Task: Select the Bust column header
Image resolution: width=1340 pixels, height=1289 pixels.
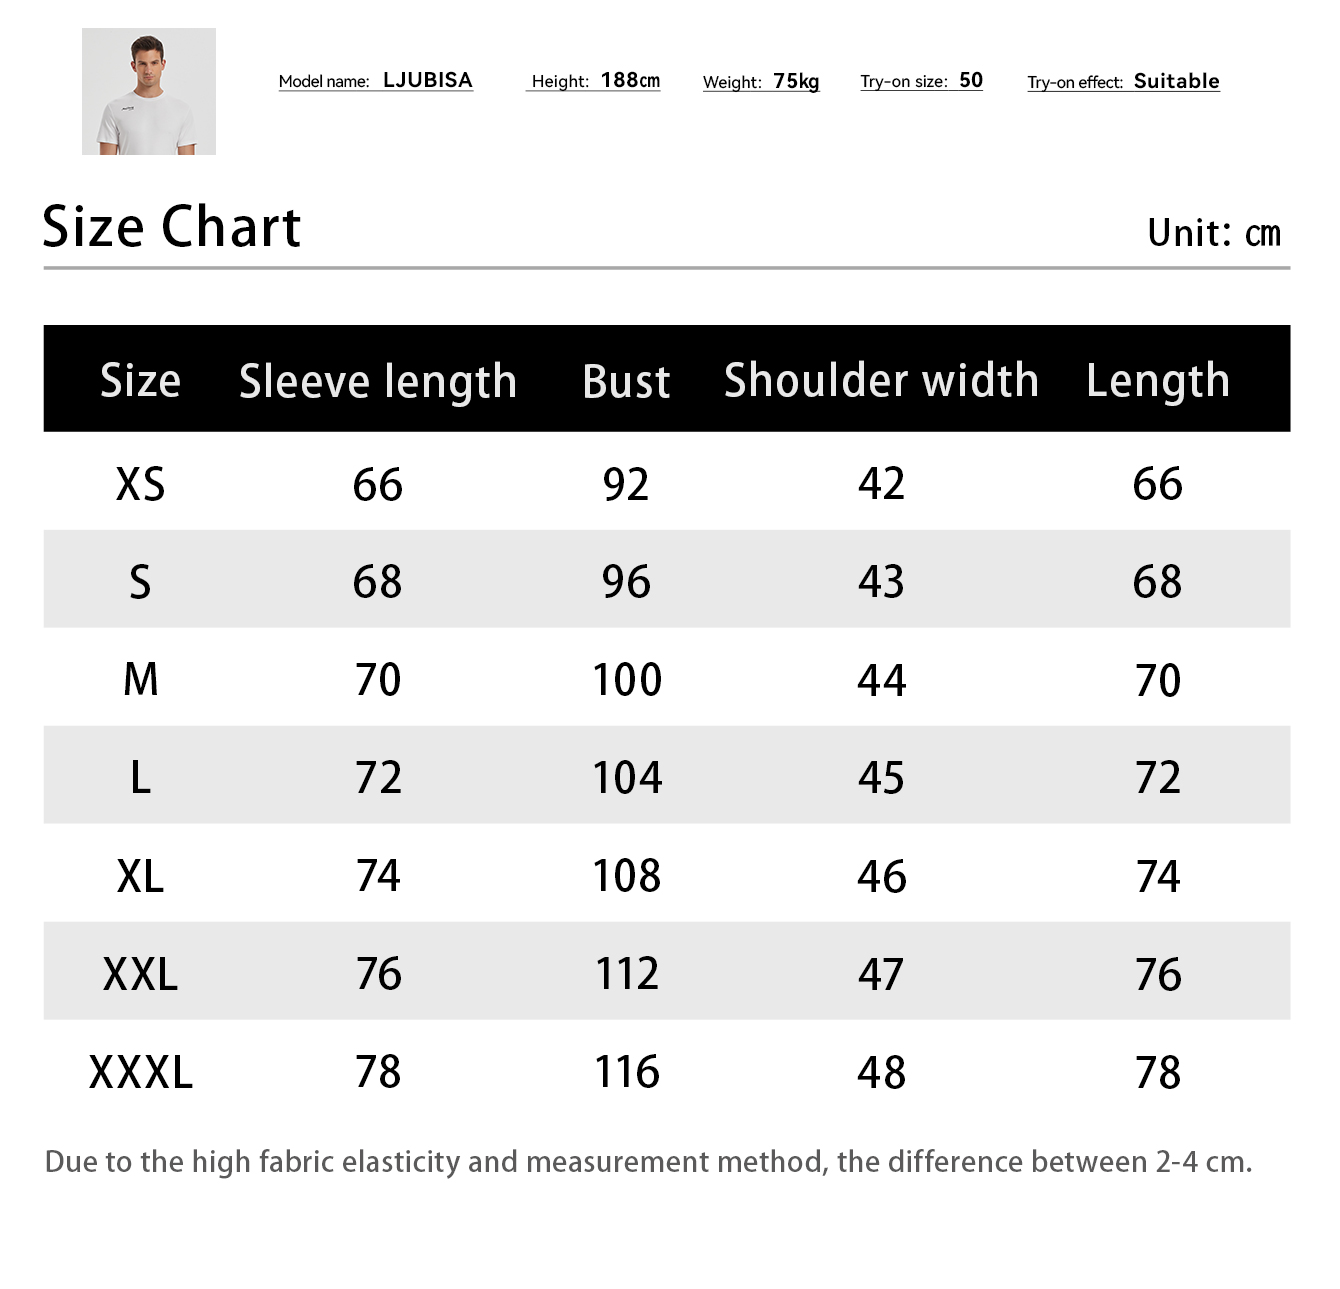Action: (626, 381)
